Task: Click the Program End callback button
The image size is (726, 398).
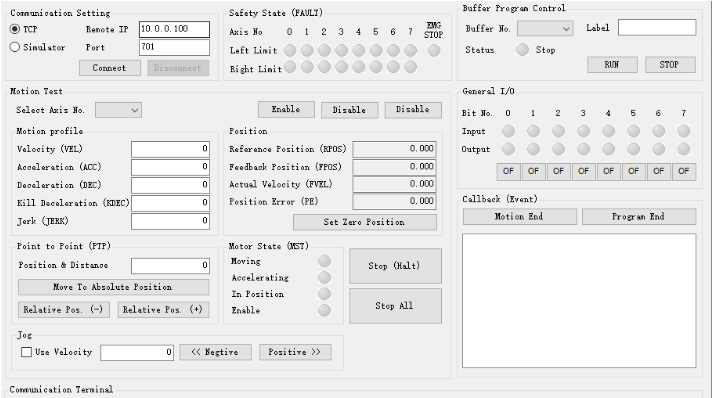Action: 638,217
